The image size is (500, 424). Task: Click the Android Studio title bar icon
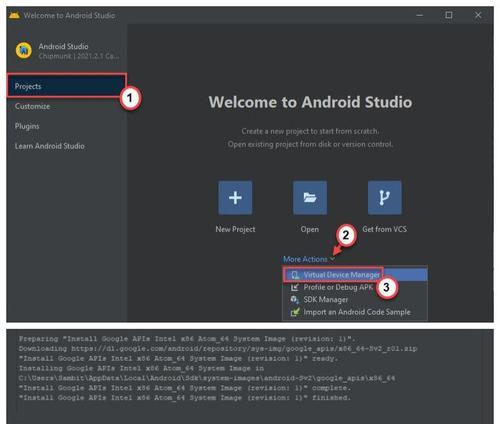click(14, 15)
